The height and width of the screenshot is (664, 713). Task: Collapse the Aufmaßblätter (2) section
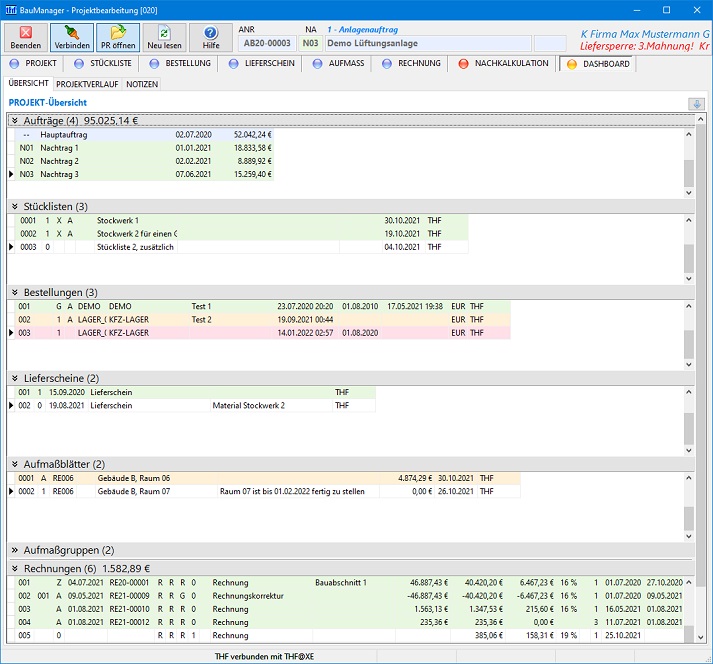(15, 464)
